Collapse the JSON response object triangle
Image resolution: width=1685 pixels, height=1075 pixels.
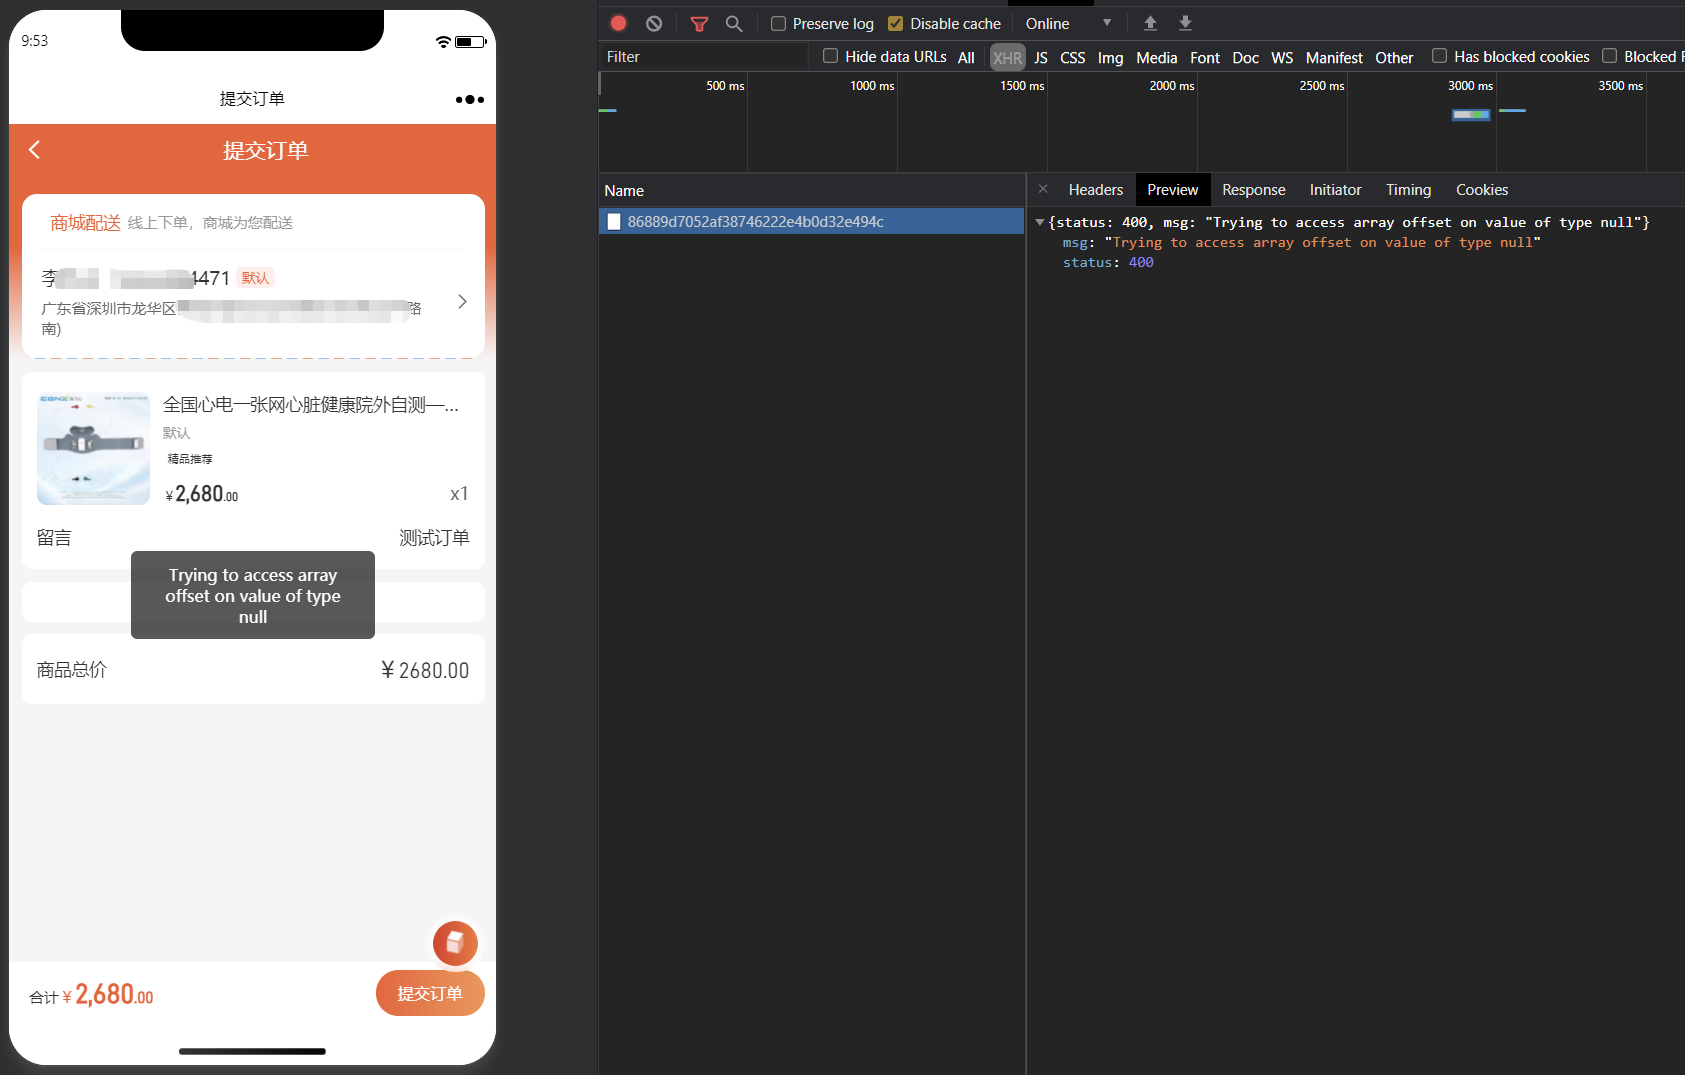(1040, 222)
